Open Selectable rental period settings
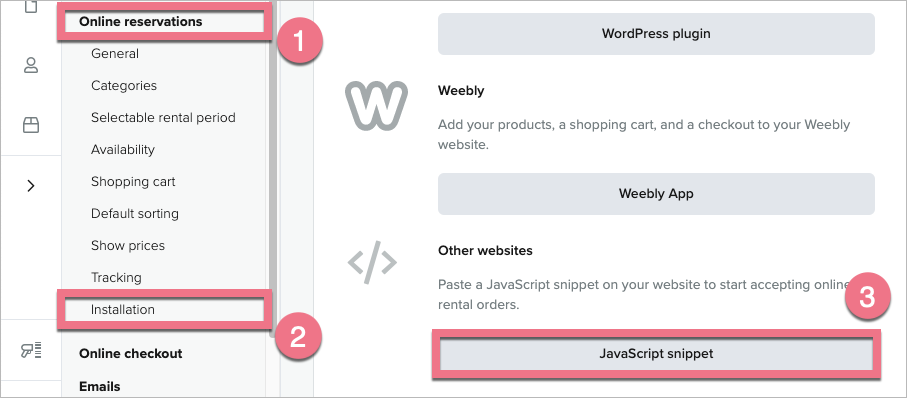The width and height of the screenshot is (907, 398). click(163, 117)
